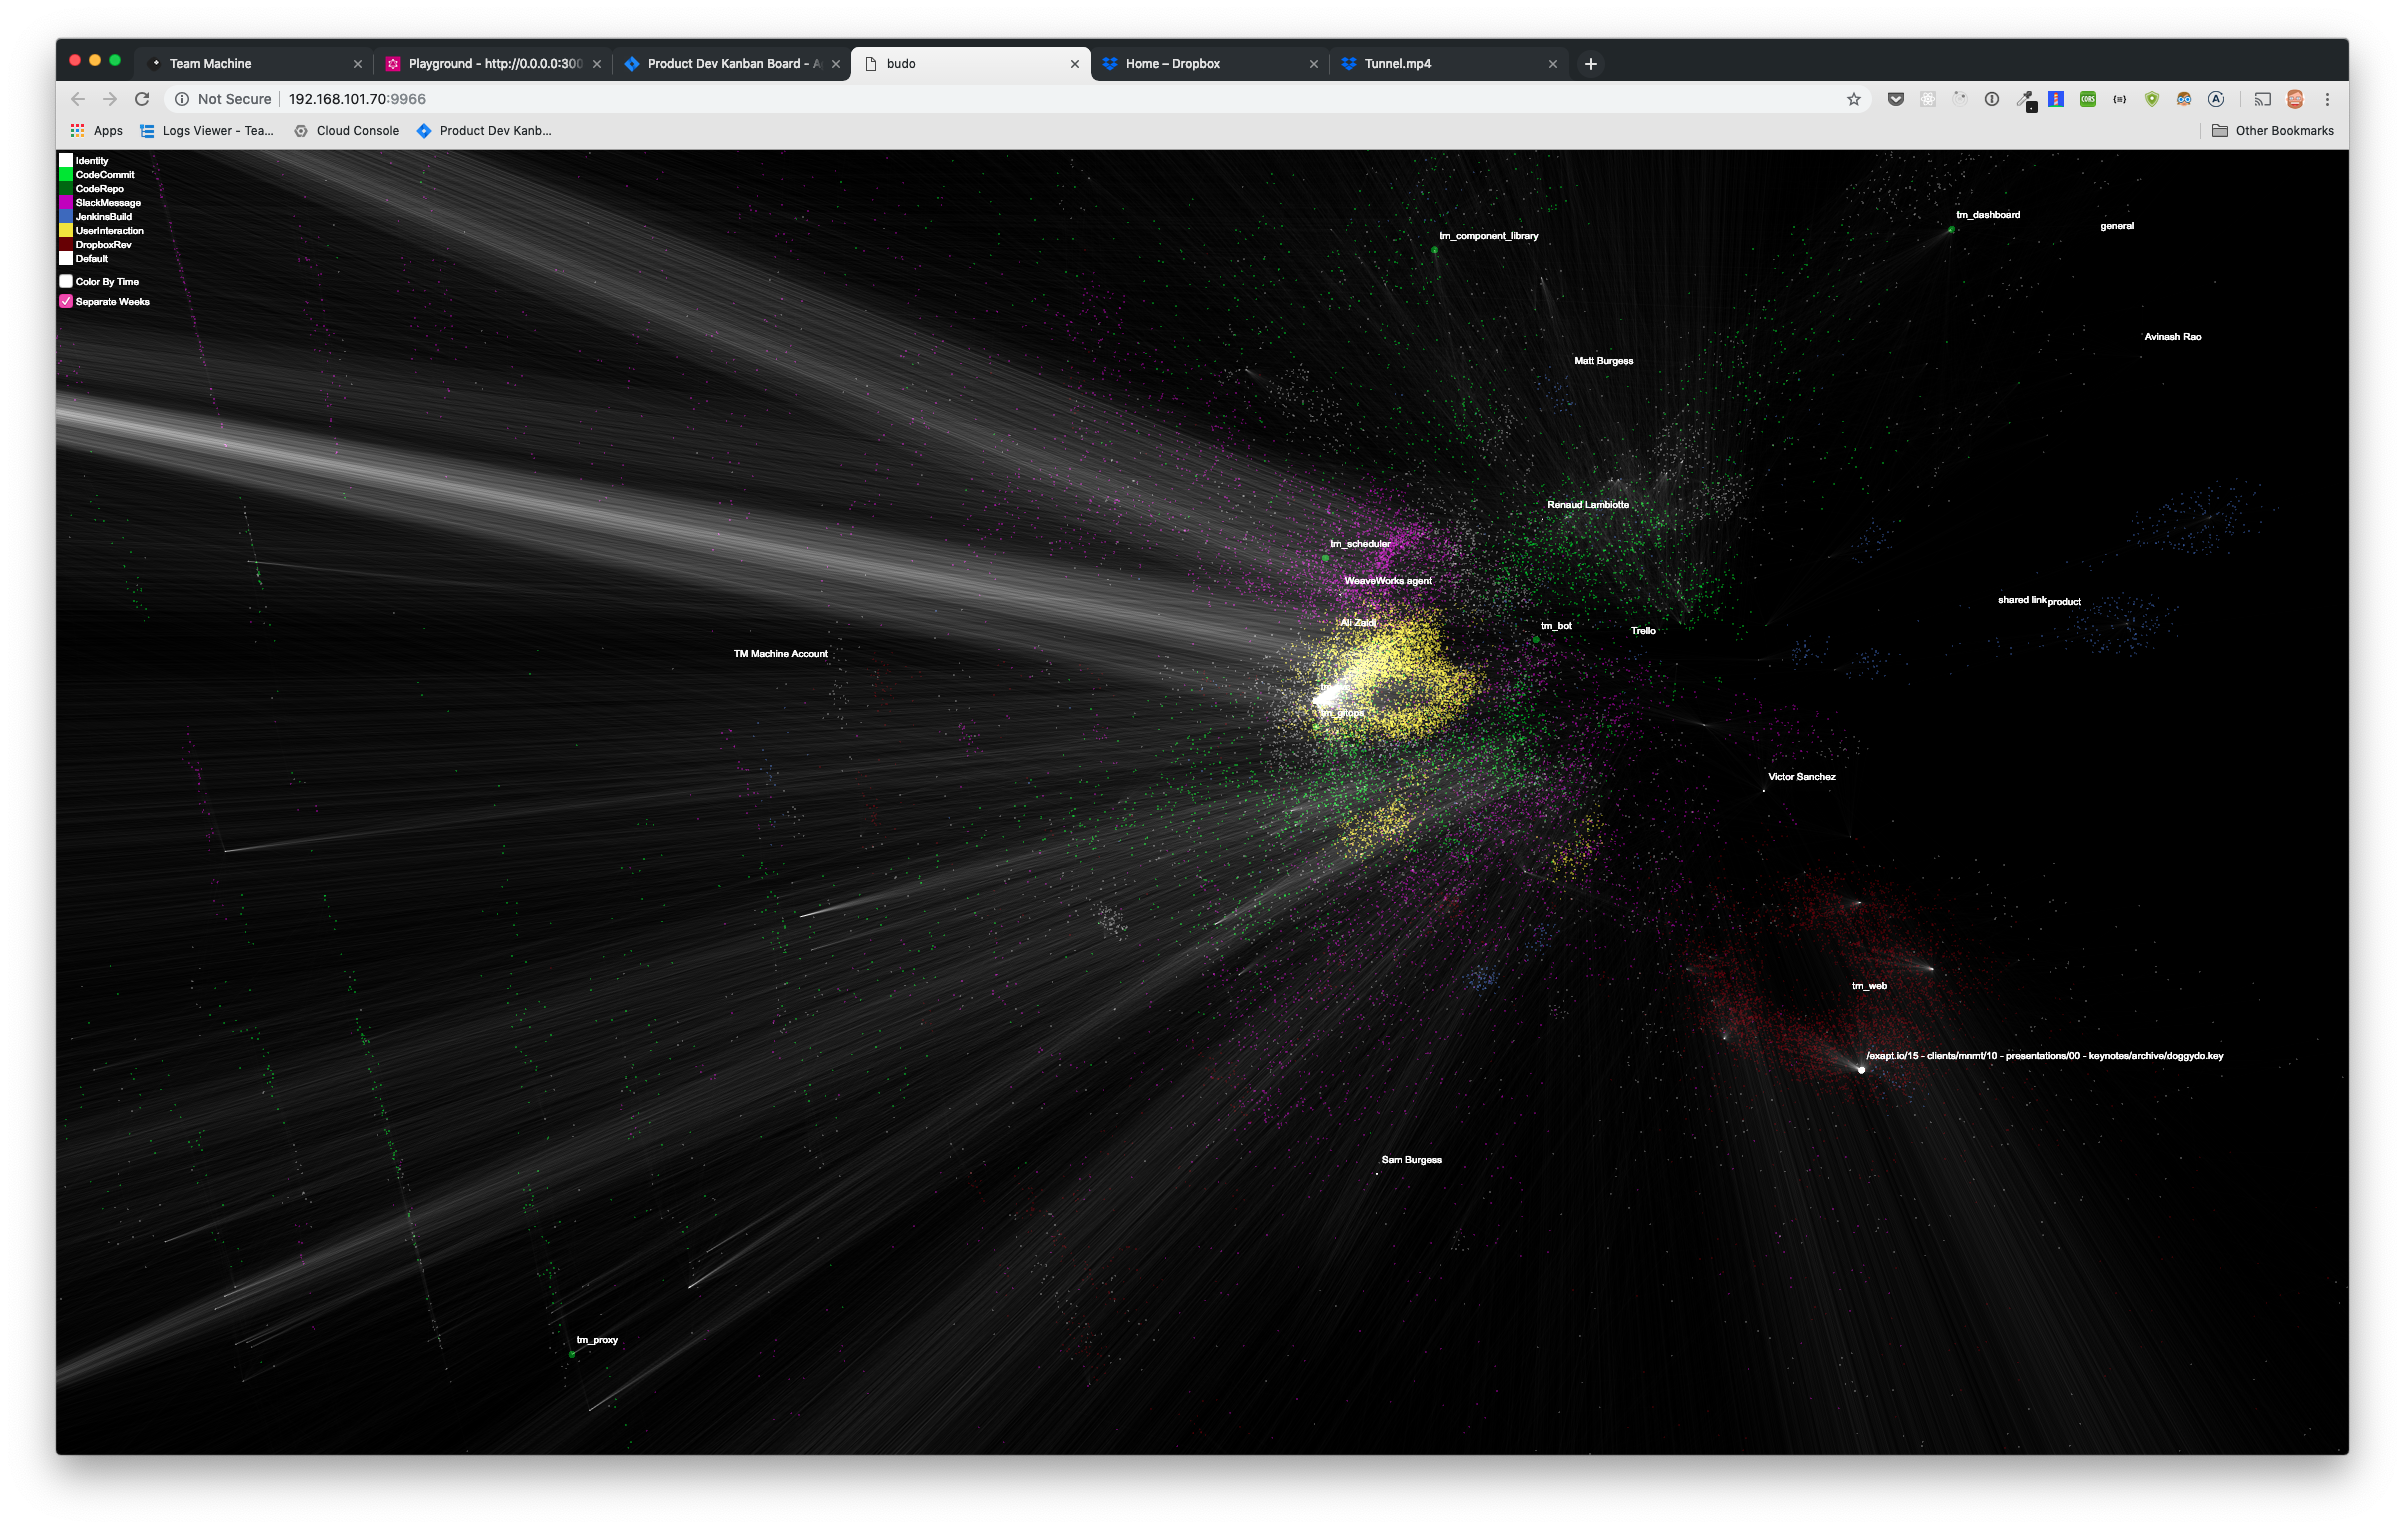The width and height of the screenshot is (2405, 1529).
Task: Click the yellow UserInteraction swatch
Action: [x=66, y=230]
